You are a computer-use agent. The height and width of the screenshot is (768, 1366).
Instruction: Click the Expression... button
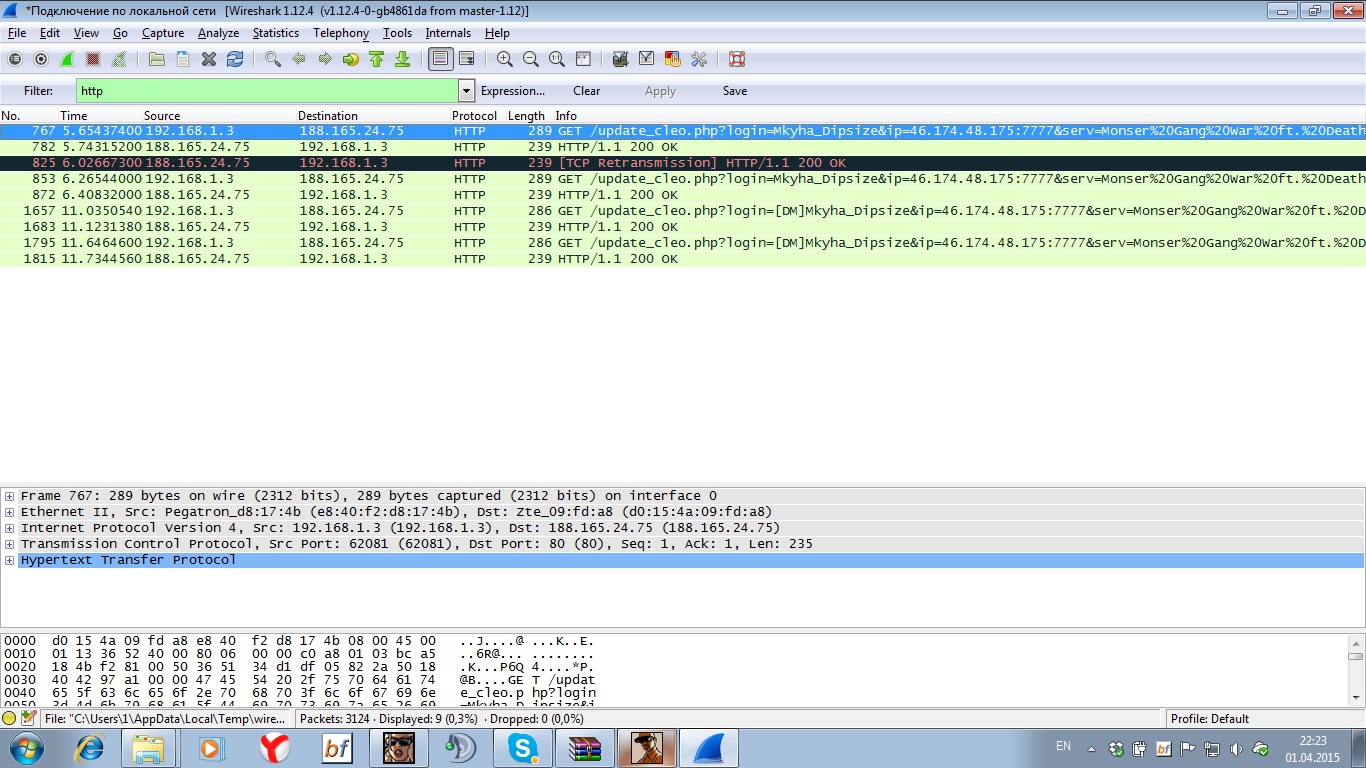click(x=513, y=91)
